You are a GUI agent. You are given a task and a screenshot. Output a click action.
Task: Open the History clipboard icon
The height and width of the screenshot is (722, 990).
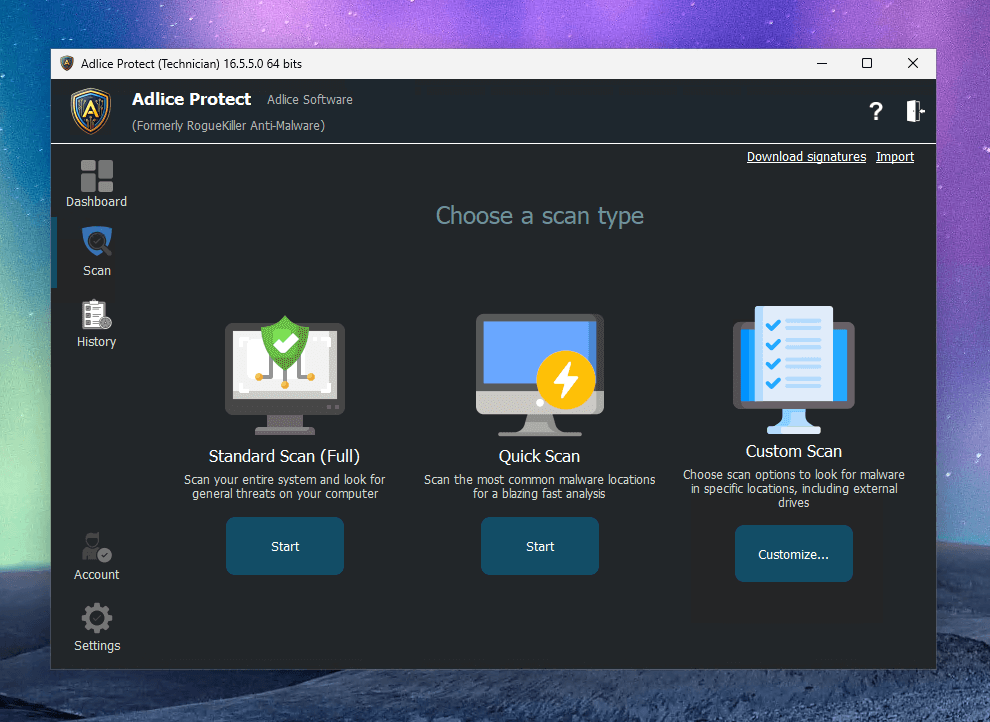point(97,315)
